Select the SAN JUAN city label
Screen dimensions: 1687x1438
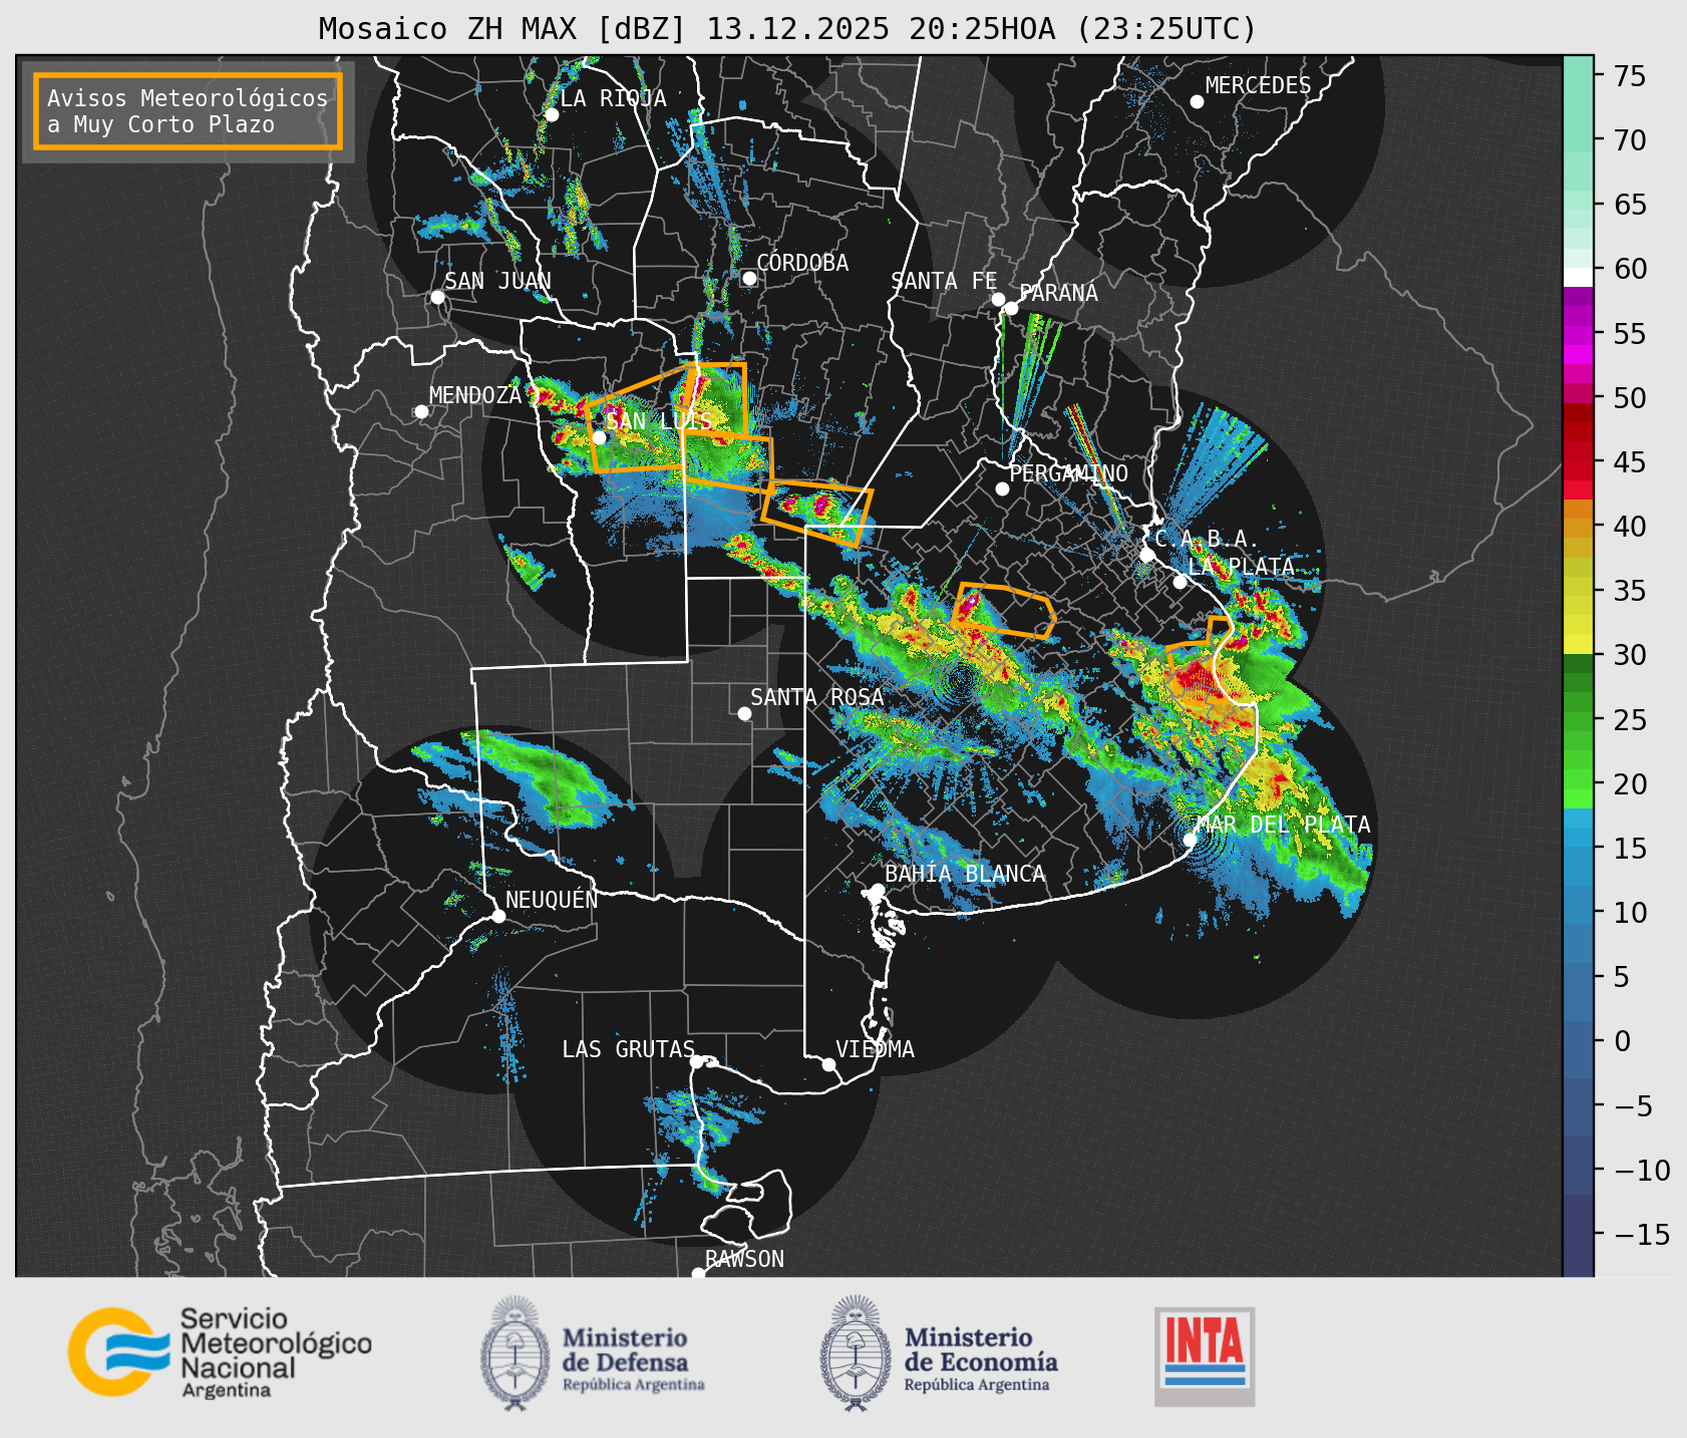[498, 281]
